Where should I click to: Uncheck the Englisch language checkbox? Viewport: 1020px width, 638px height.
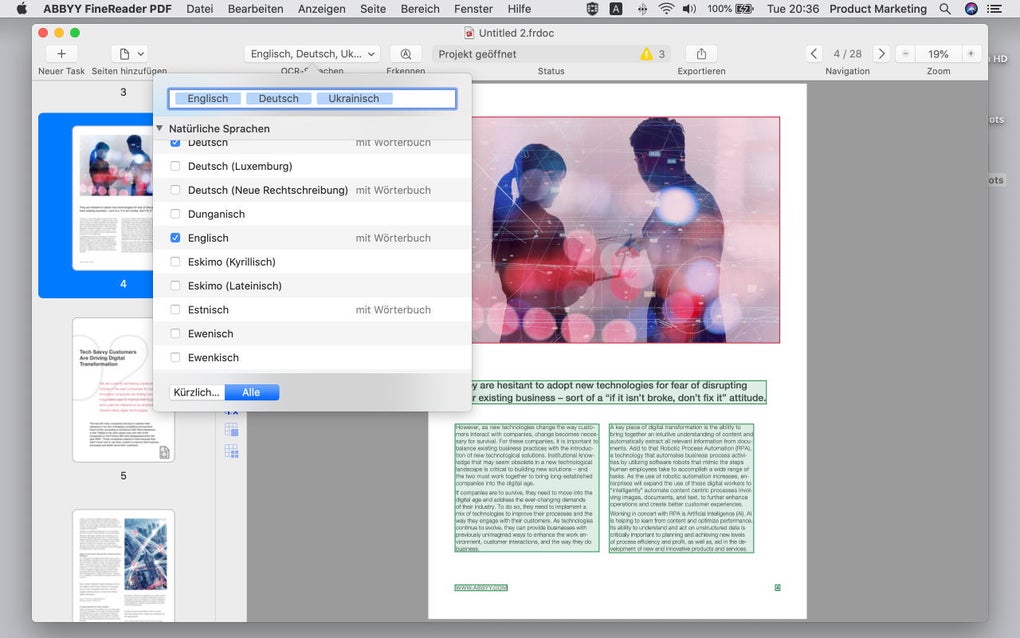point(176,238)
